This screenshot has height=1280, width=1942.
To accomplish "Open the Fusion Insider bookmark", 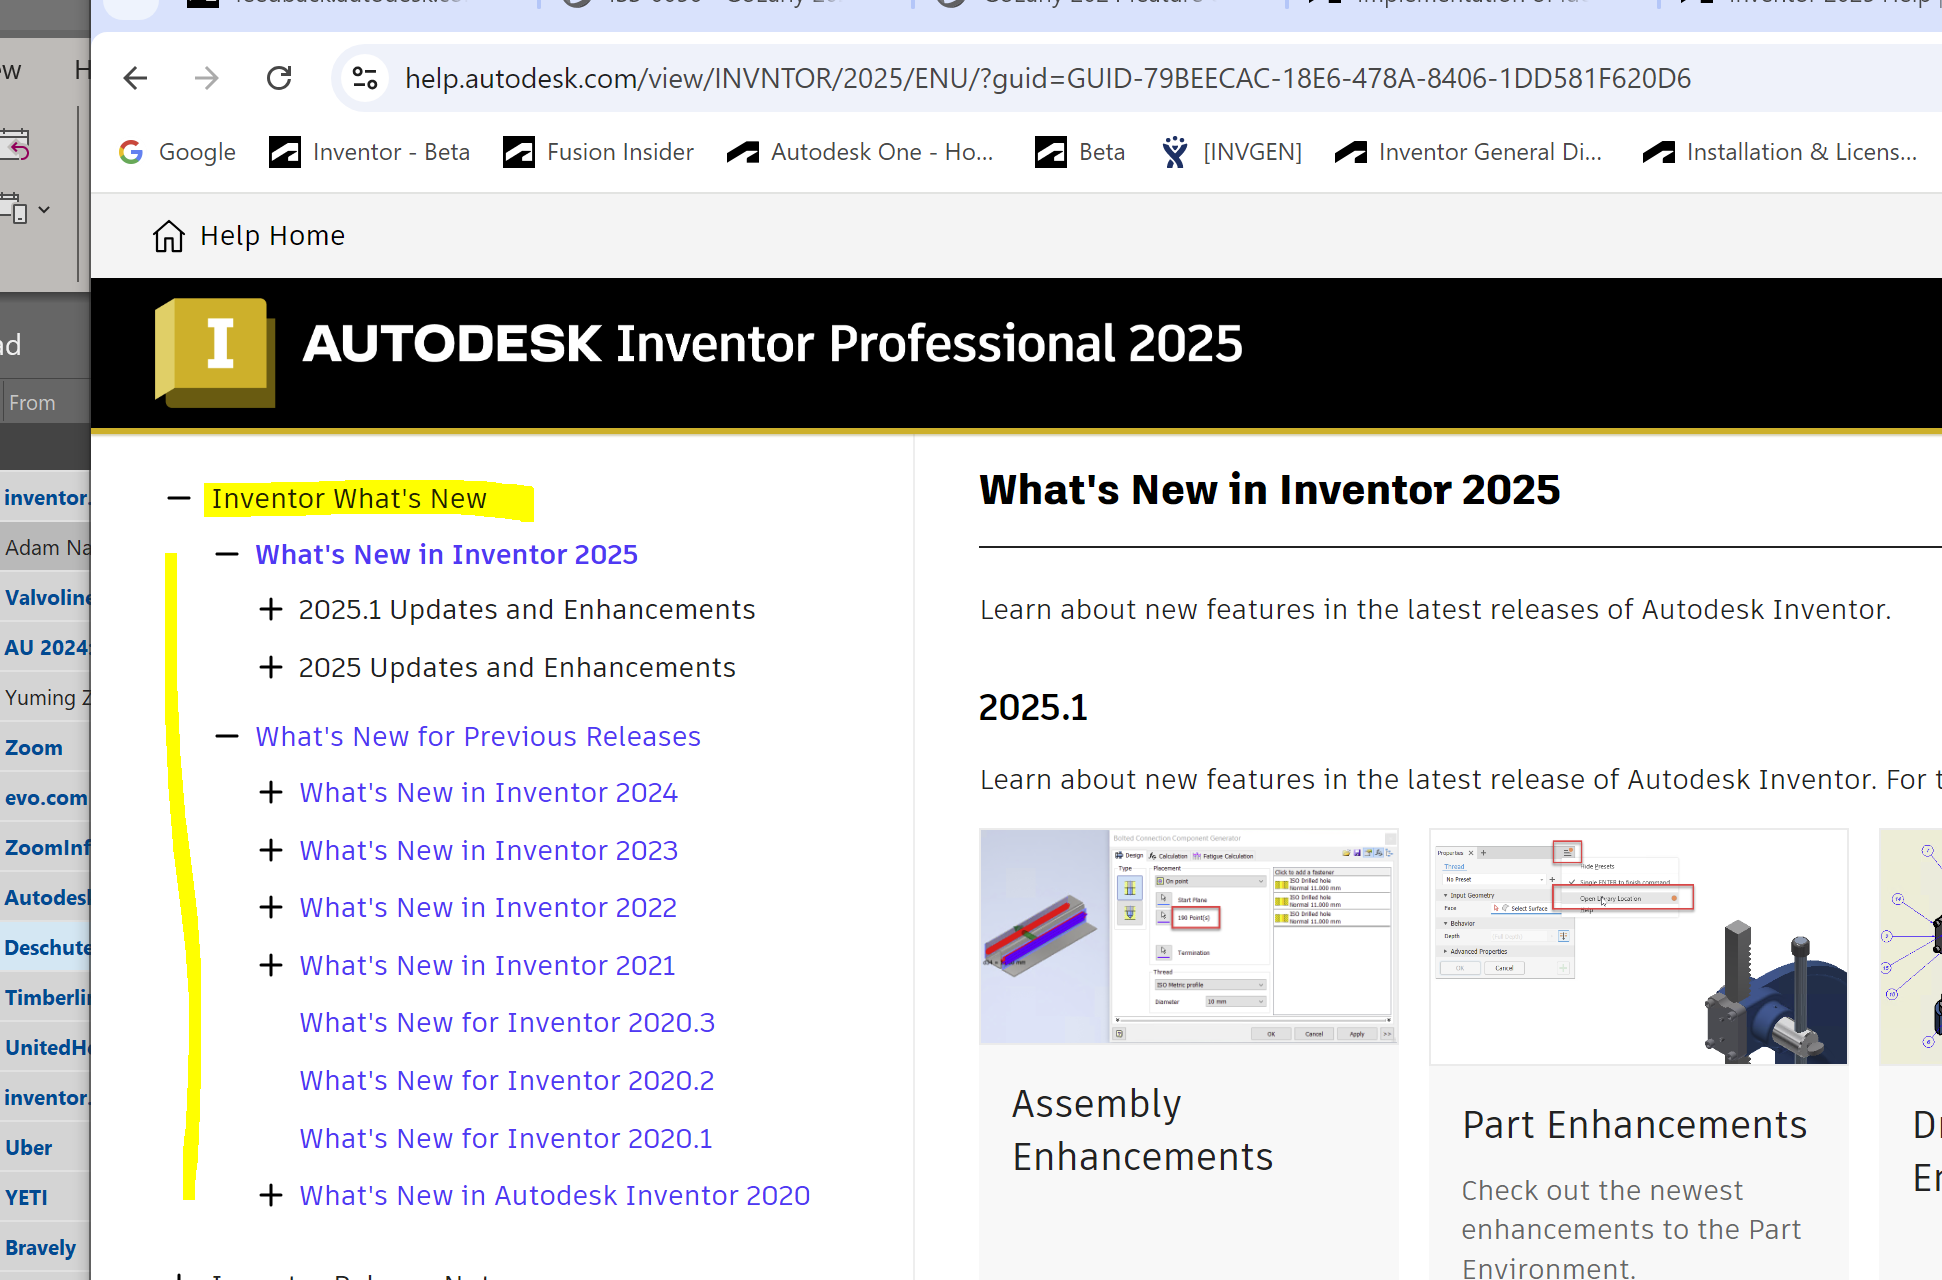I will point(598,152).
